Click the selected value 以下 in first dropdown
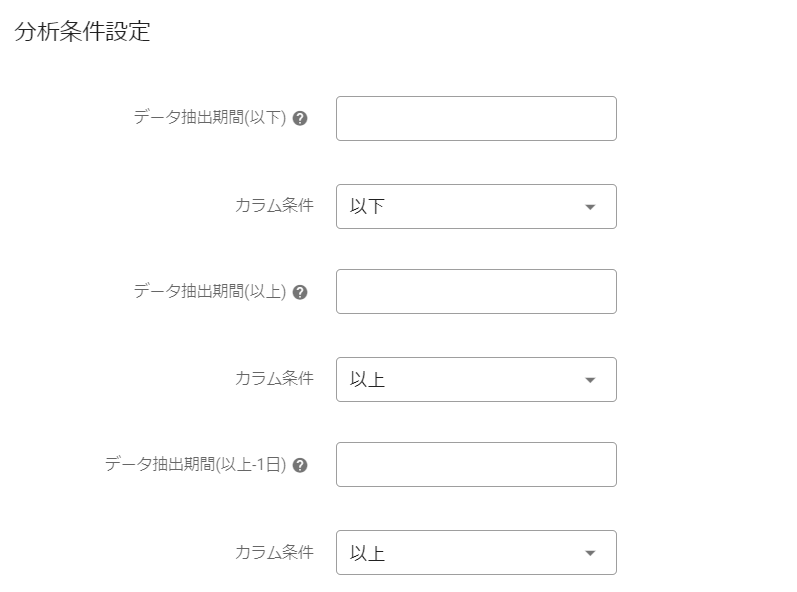Viewport: 797px width, 592px height. tap(367, 207)
